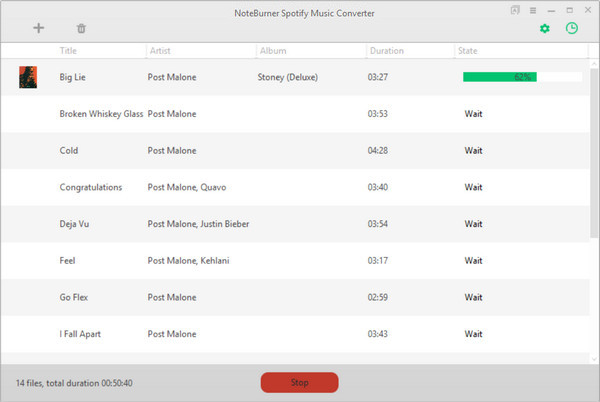Click the plus icon to add songs

click(38, 28)
